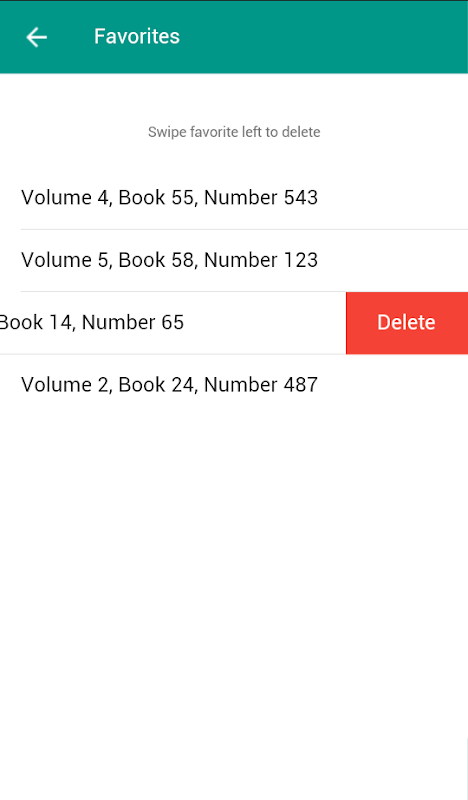
Task: Tap the swipe-to-delete hint text
Action: (x=234, y=132)
